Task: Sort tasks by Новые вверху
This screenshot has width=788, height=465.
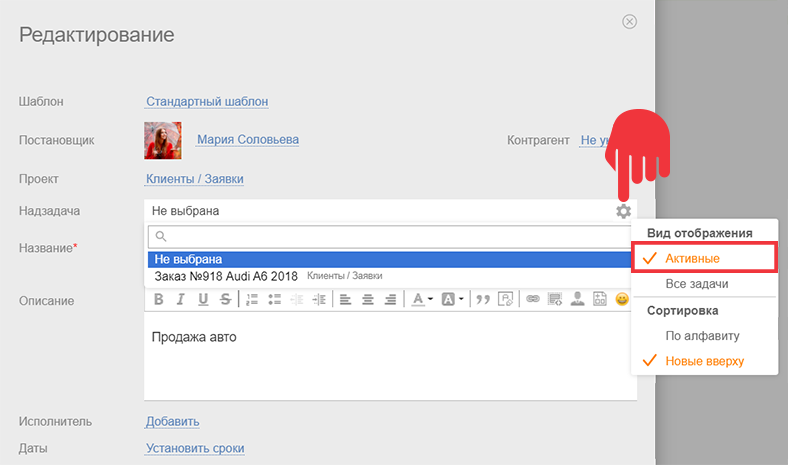Action: click(704, 360)
